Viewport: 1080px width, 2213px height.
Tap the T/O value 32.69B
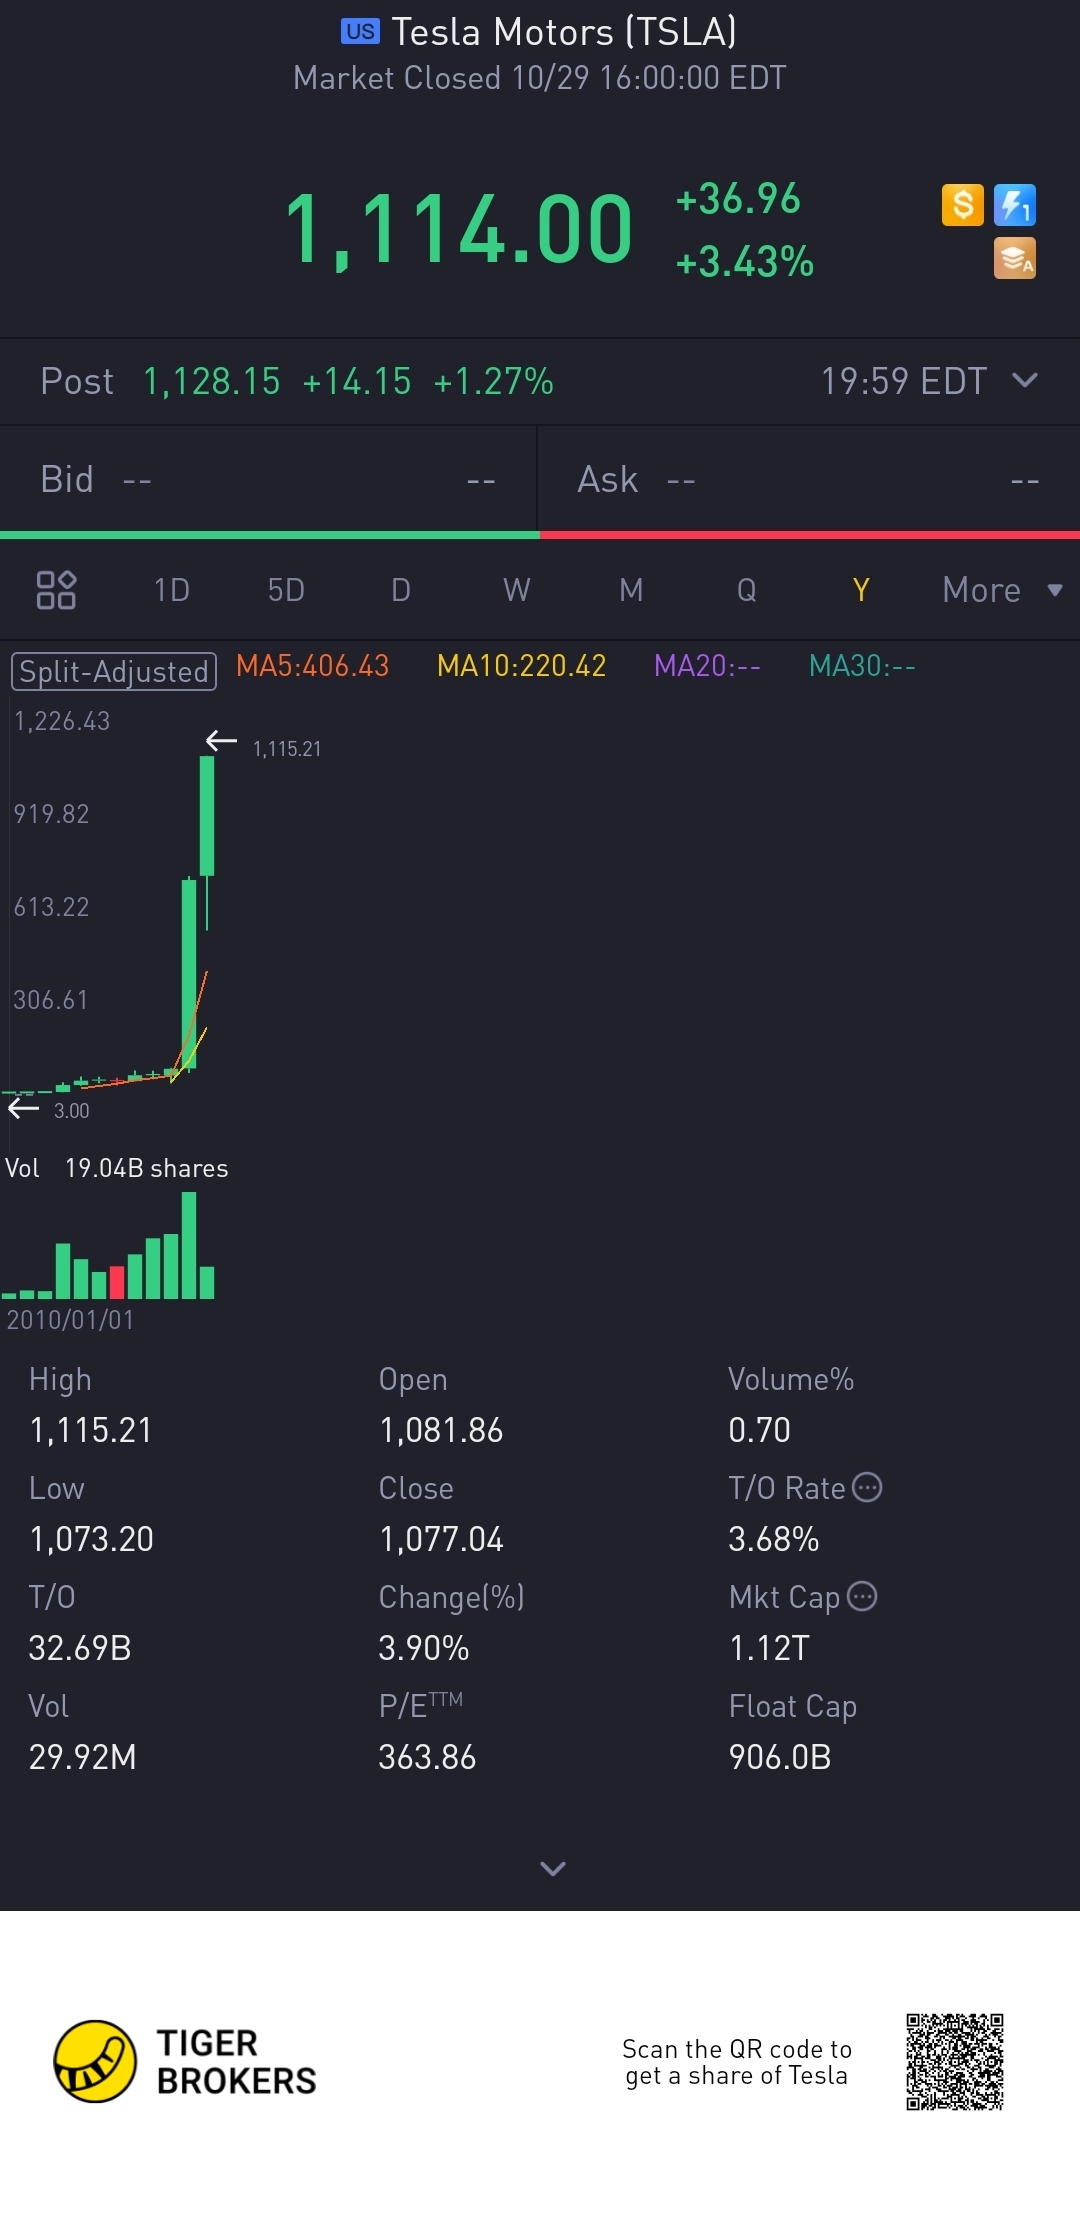coord(80,1648)
